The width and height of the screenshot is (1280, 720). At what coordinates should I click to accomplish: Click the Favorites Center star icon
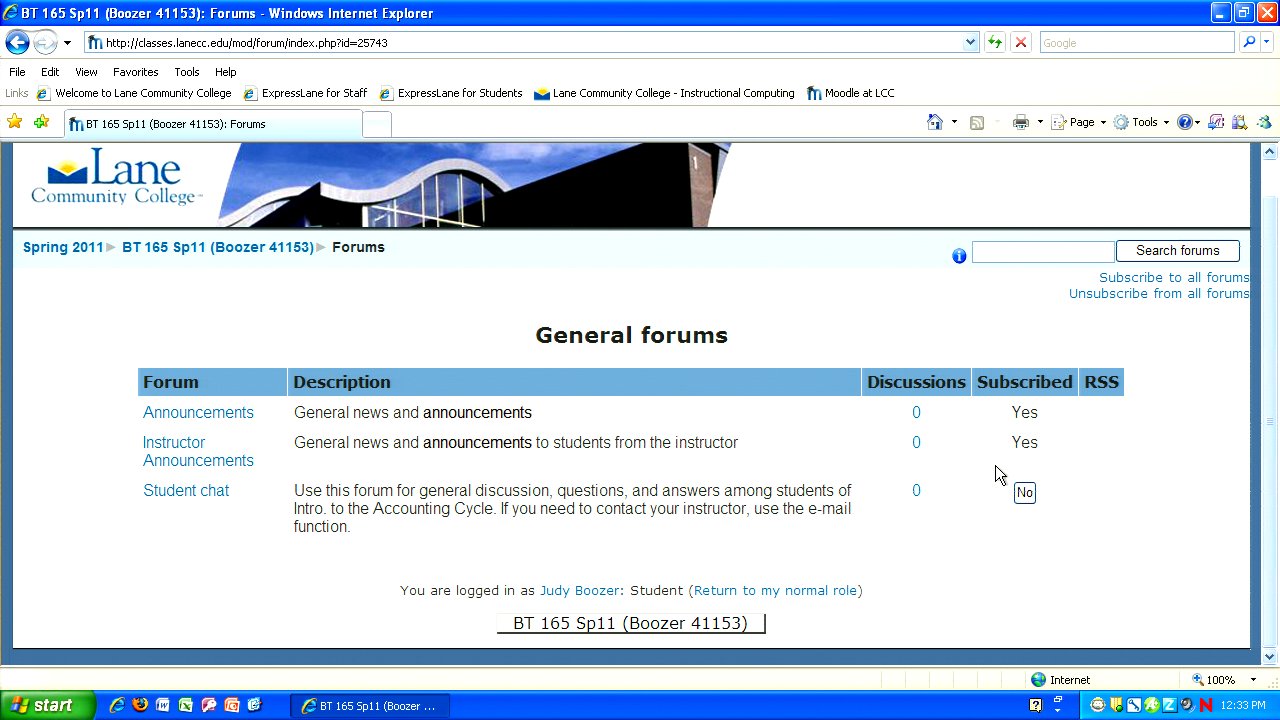[15, 122]
